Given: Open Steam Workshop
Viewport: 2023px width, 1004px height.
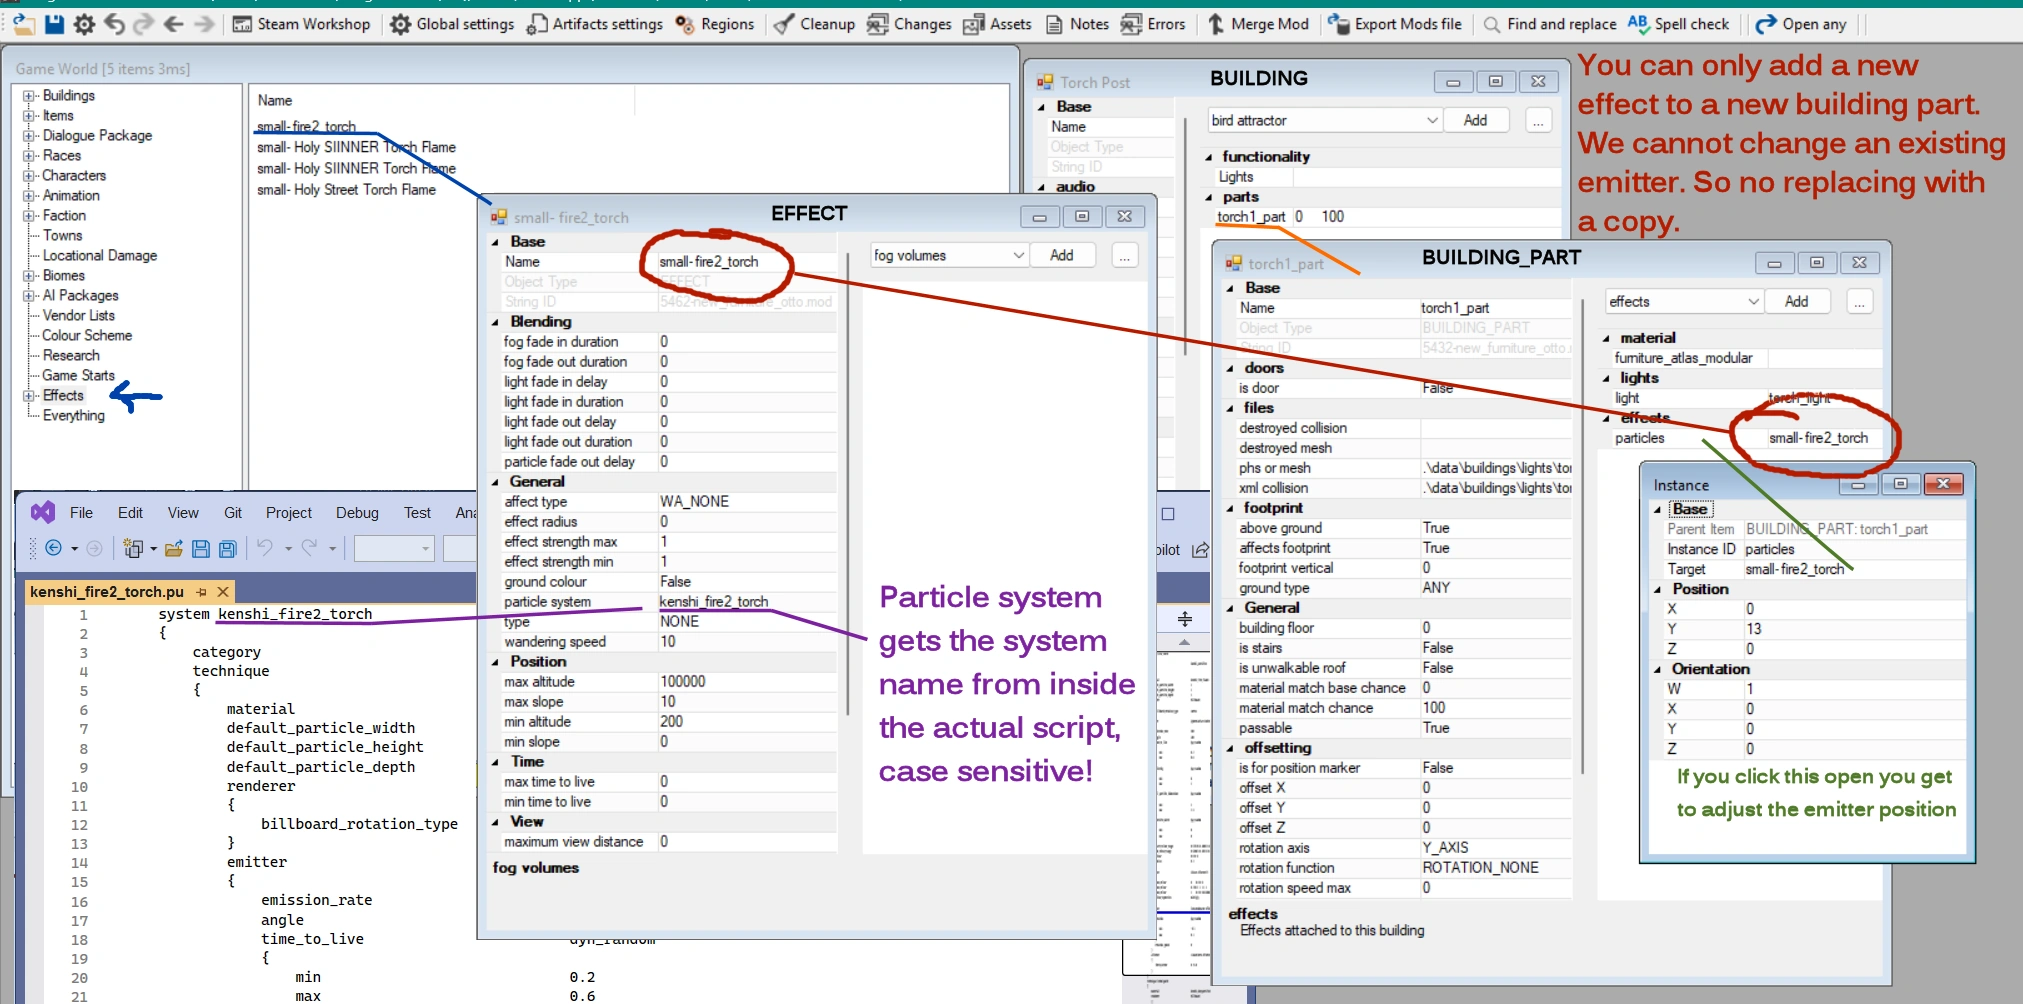Looking at the screenshot, I should click(x=301, y=24).
